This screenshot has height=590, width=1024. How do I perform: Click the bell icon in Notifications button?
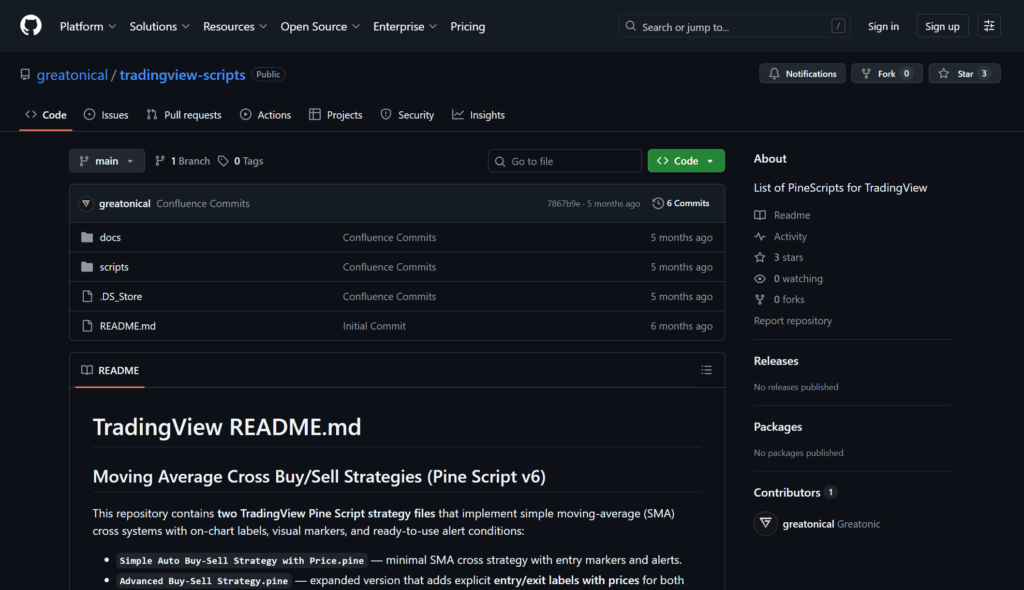tap(774, 74)
